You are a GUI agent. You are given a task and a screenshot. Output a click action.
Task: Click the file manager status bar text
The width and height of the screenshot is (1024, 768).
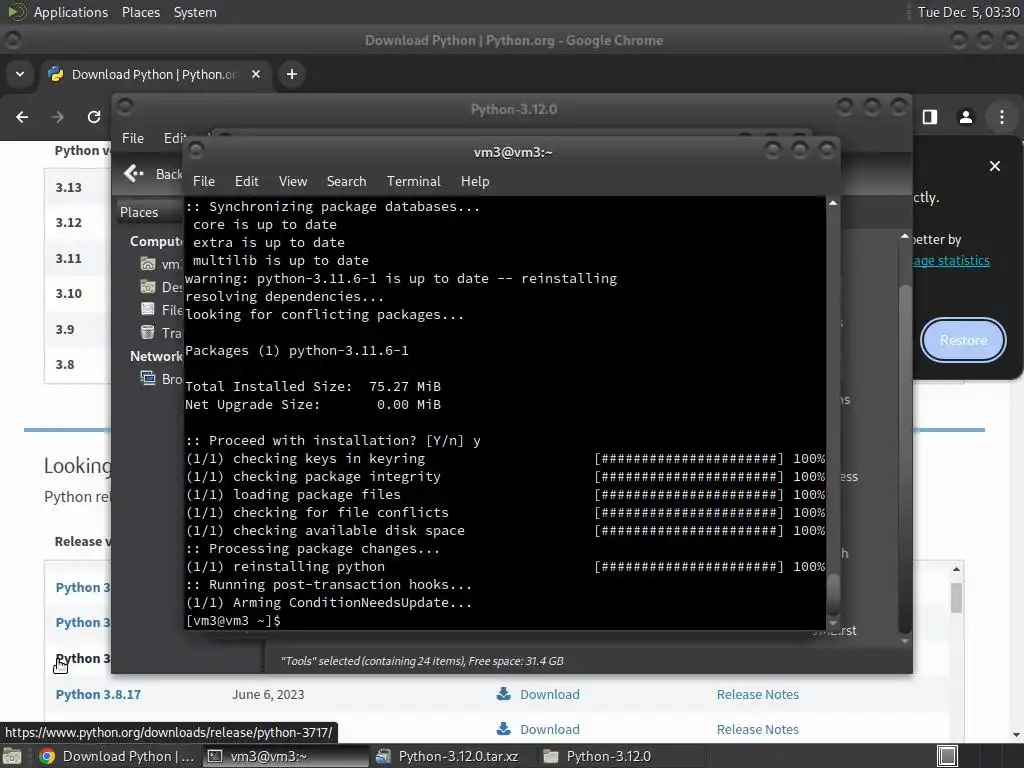coord(422,661)
